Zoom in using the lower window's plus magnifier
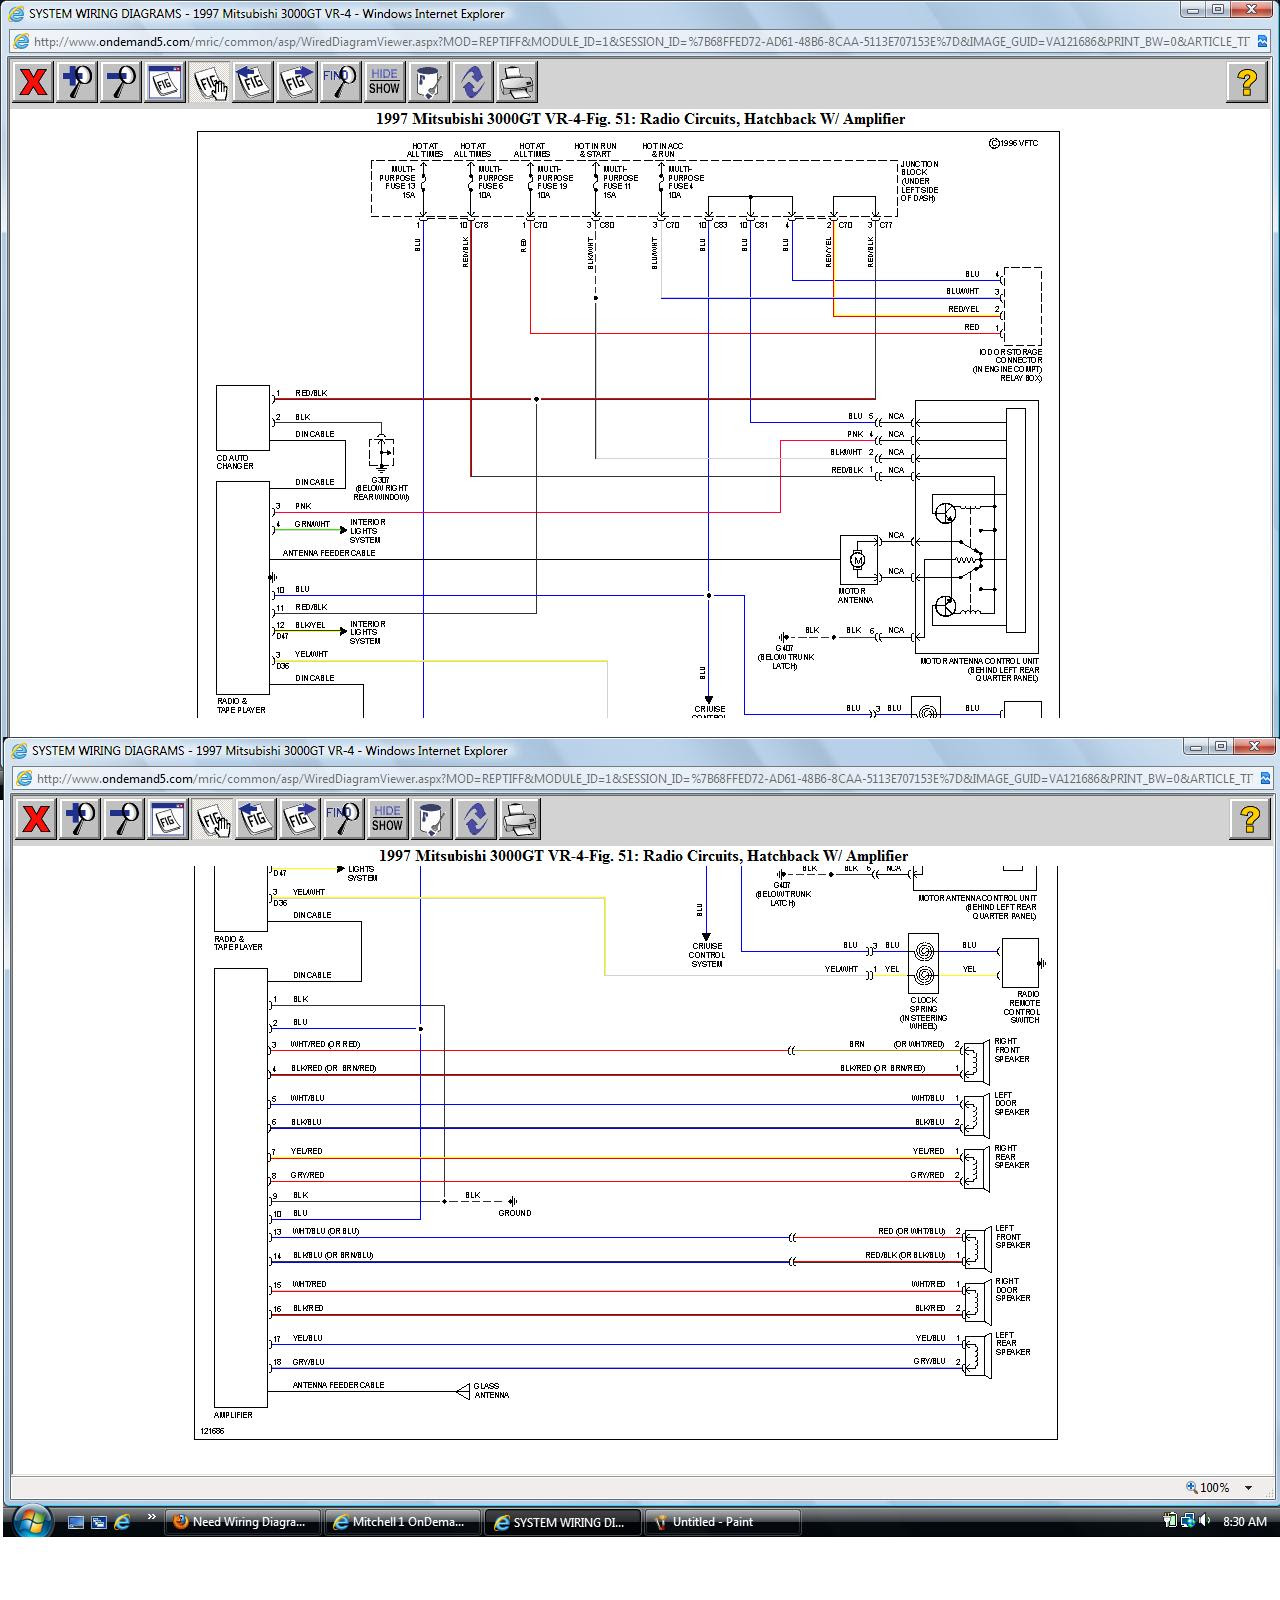 coord(80,819)
